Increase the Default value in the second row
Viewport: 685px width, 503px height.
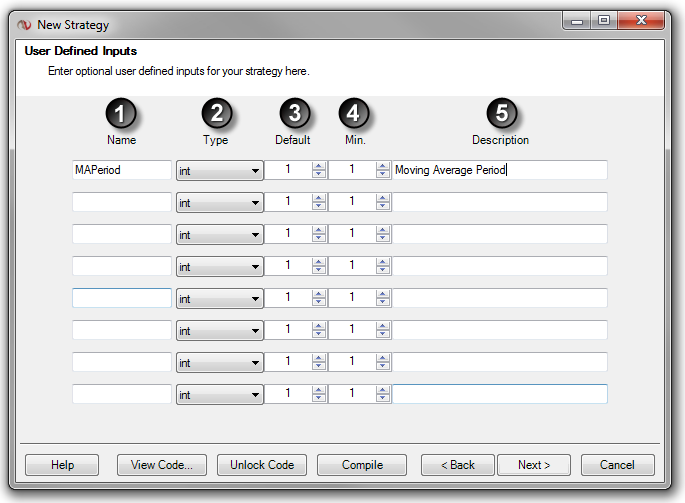319,198
